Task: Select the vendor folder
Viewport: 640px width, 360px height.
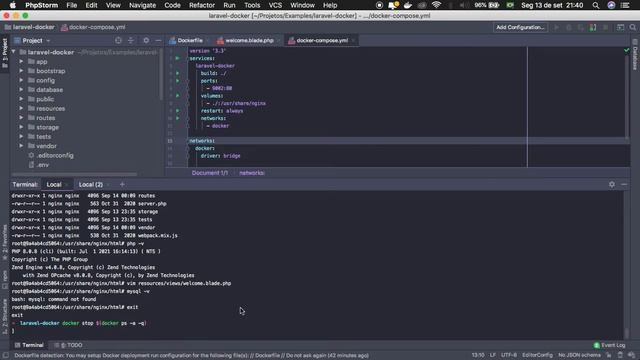Action: (46, 146)
